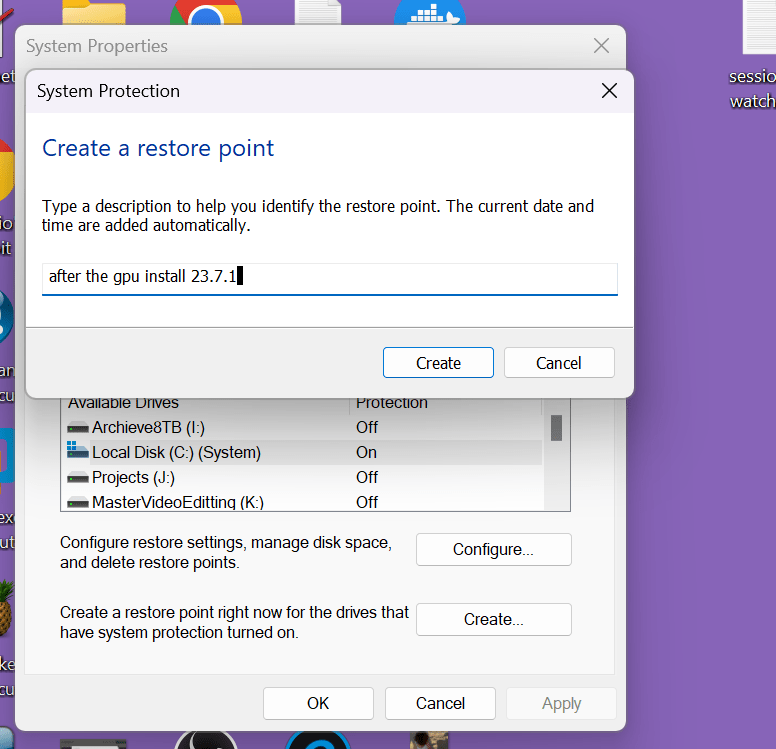Select the Projects (J:) drive row
This screenshot has width=776, height=749.
pyautogui.click(x=301, y=477)
